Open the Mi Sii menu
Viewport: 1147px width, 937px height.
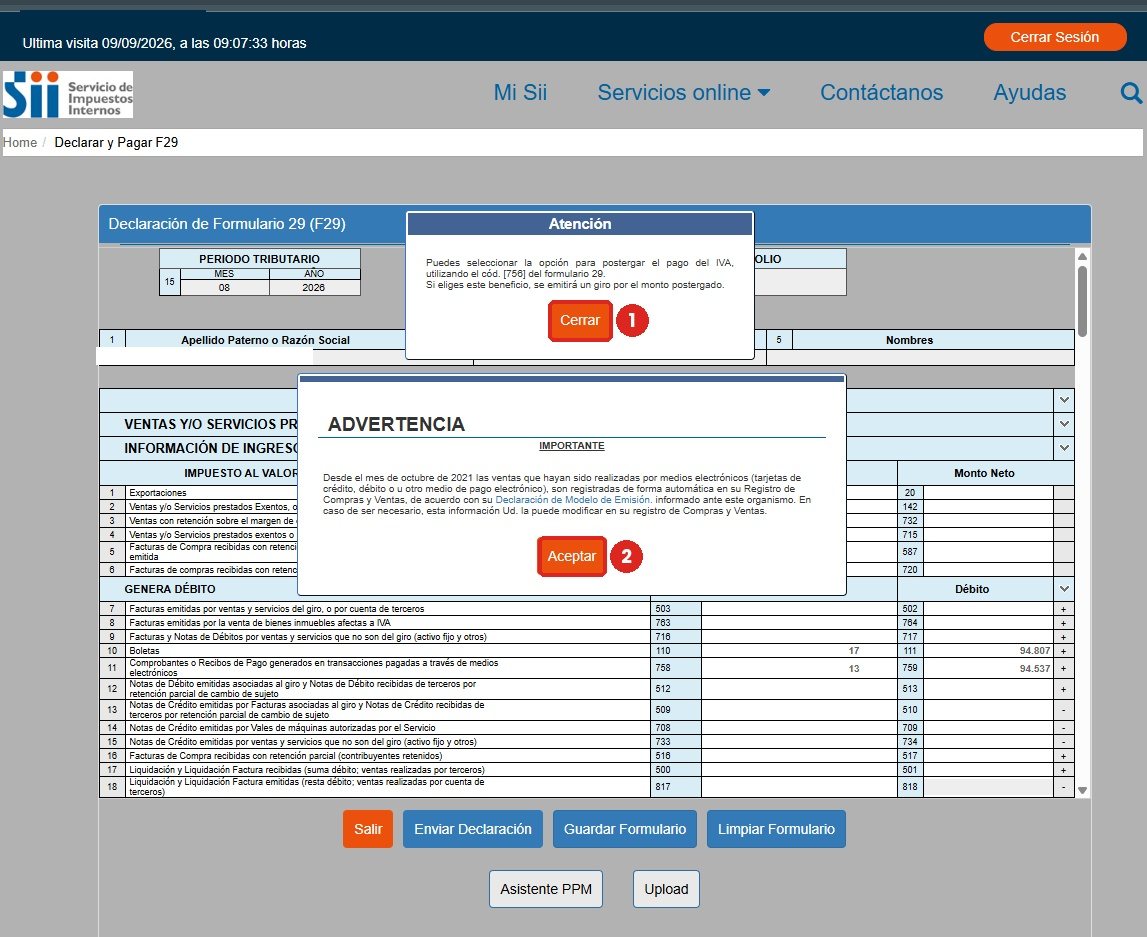[520, 92]
